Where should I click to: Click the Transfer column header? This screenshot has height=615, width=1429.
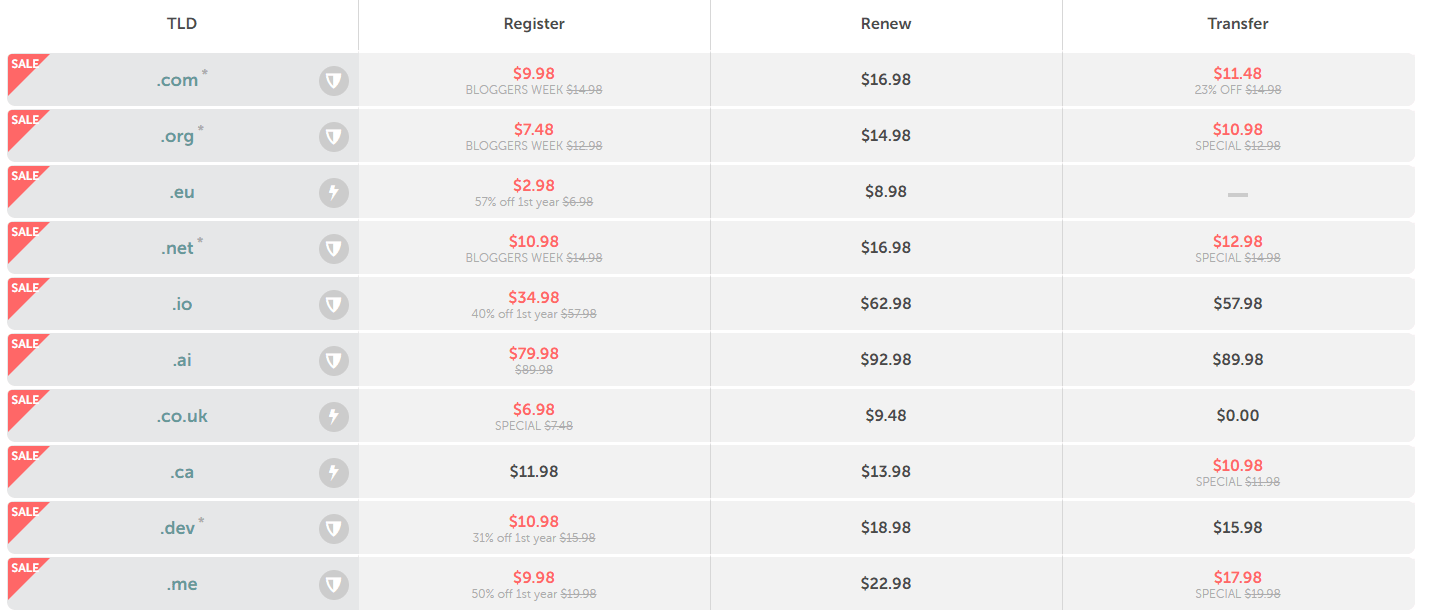pos(1238,24)
